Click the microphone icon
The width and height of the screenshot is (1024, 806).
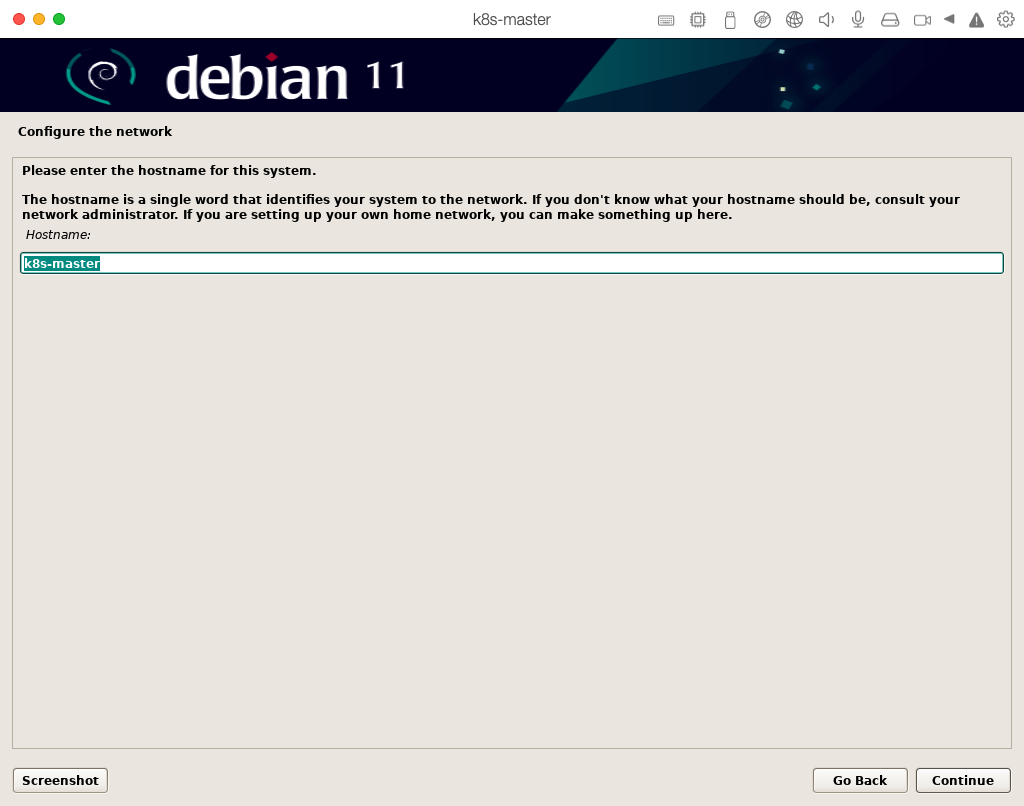(x=858, y=20)
